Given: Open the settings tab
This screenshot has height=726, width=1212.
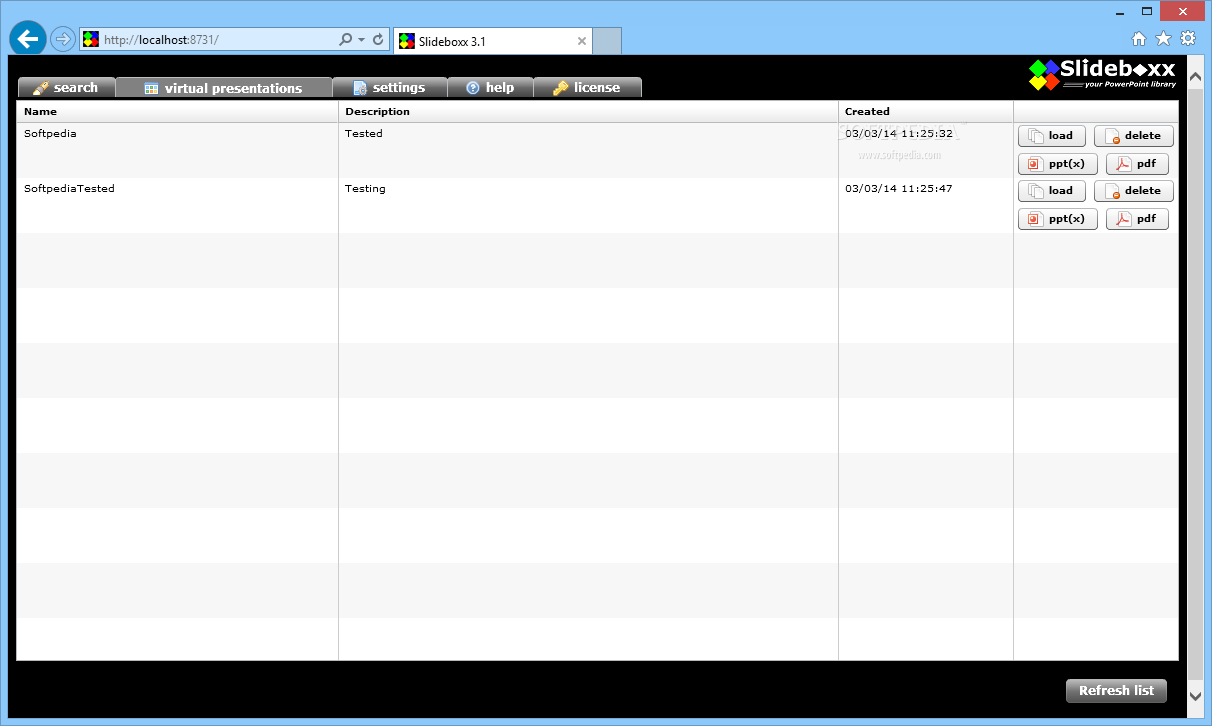Looking at the screenshot, I should pos(389,88).
